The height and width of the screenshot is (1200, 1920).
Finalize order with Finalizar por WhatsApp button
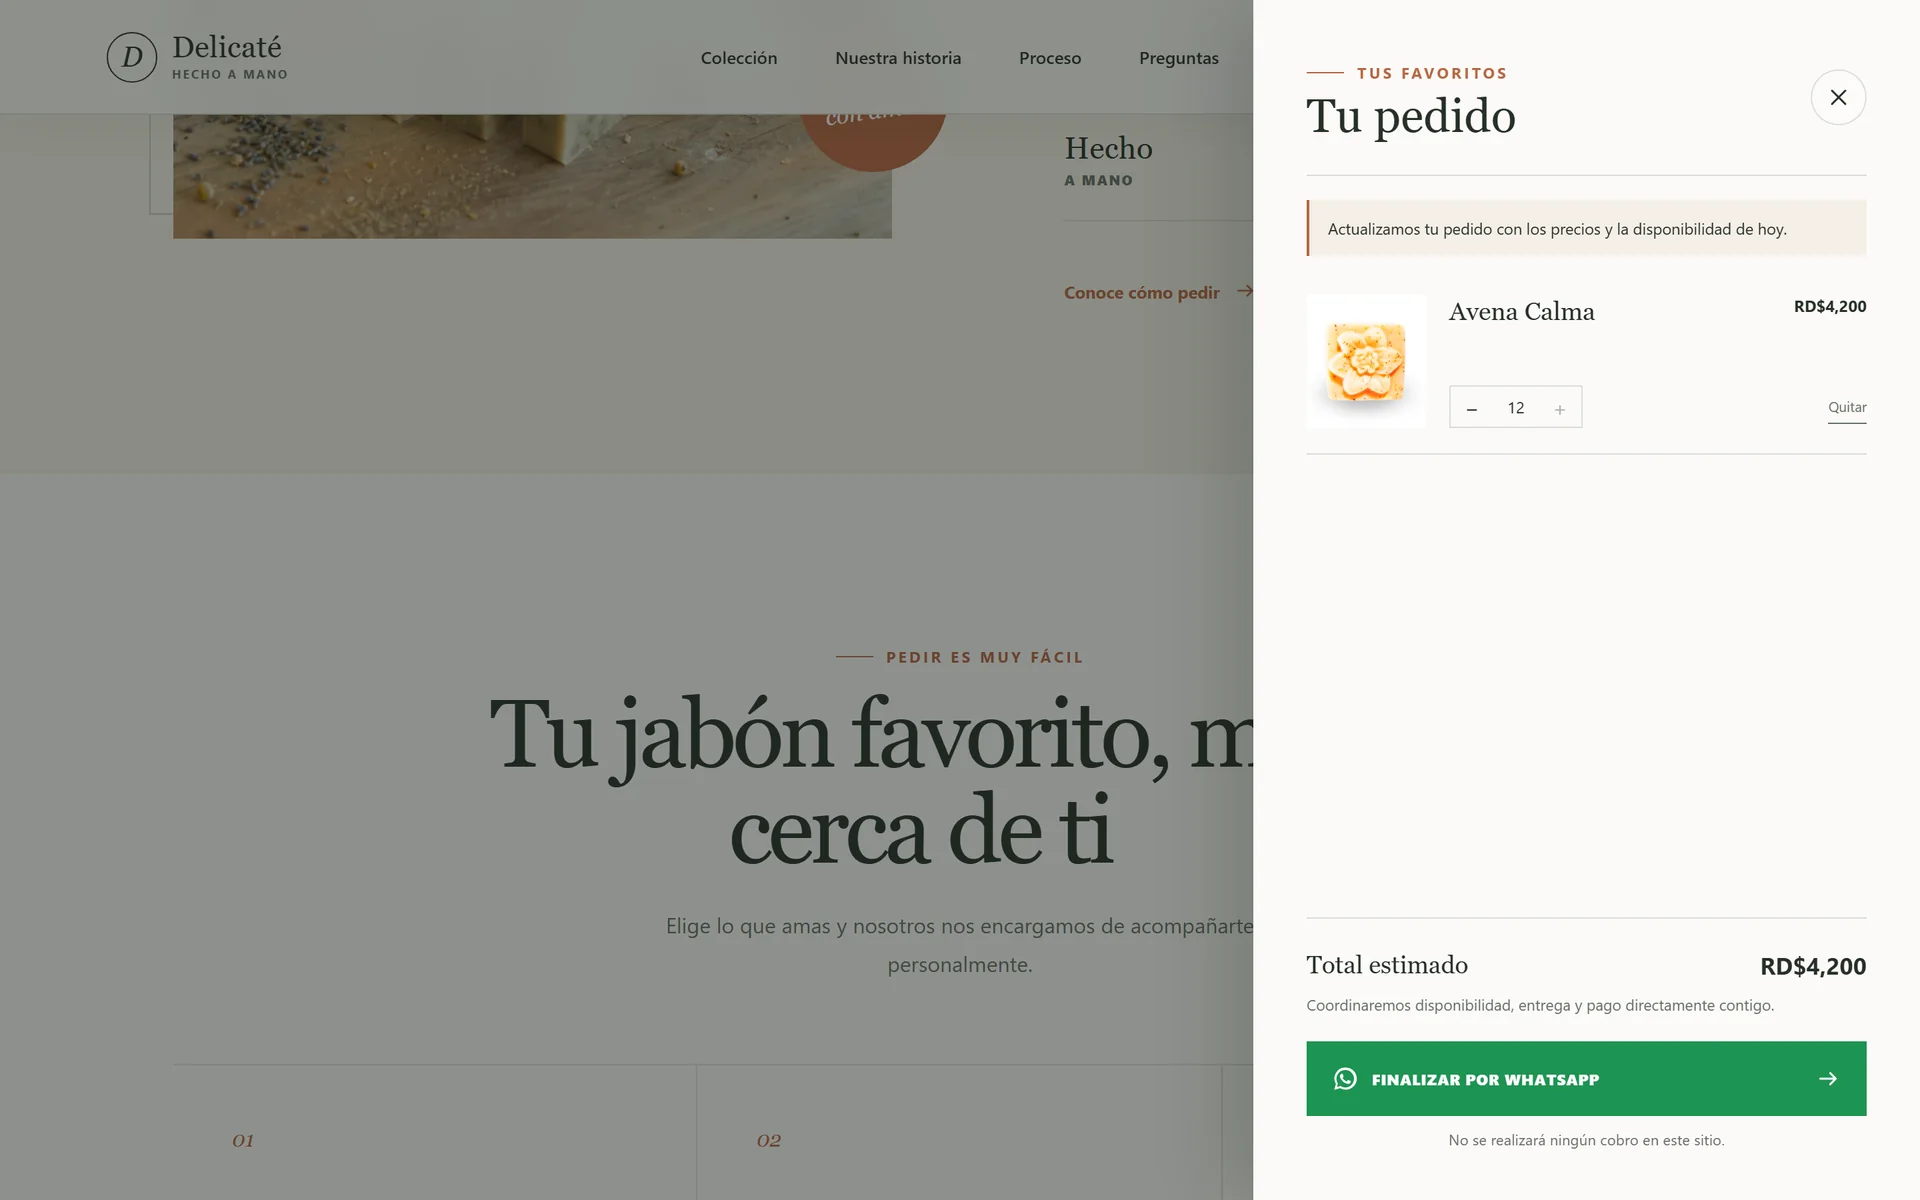pyautogui.click(x=1586, y=1078)
